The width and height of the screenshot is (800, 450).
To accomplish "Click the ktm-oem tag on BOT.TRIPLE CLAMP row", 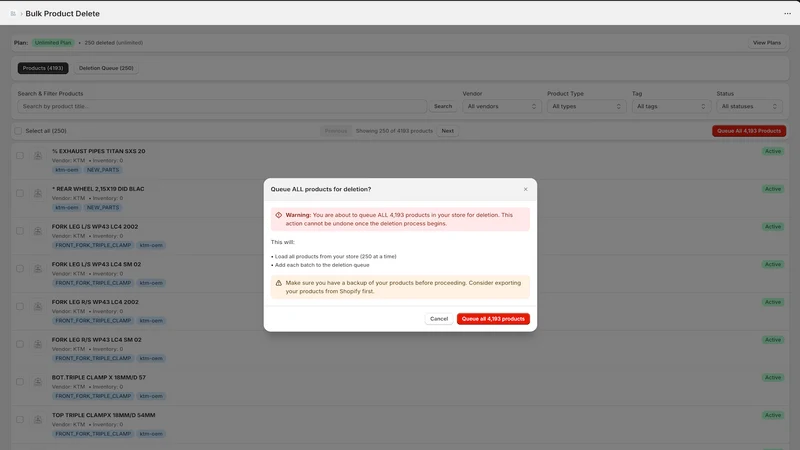I will (151, 396).
